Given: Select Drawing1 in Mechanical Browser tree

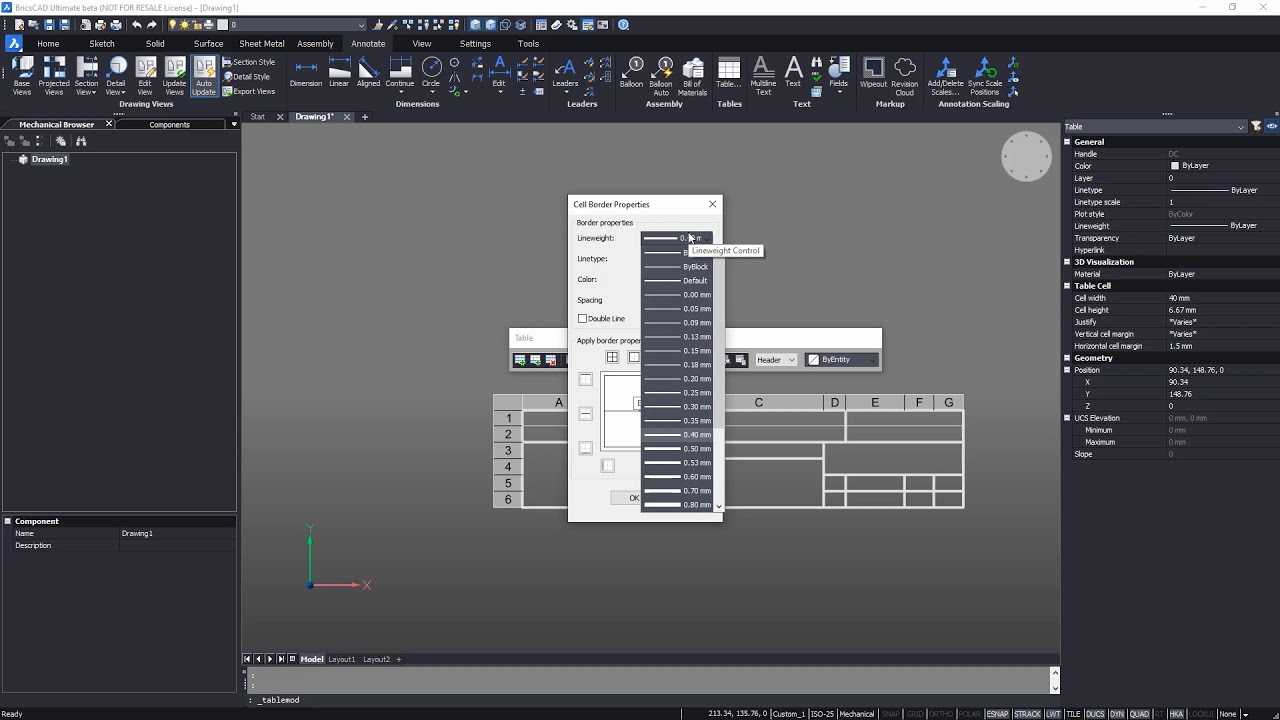Looking at the screenshot, I should pos(49,159).
